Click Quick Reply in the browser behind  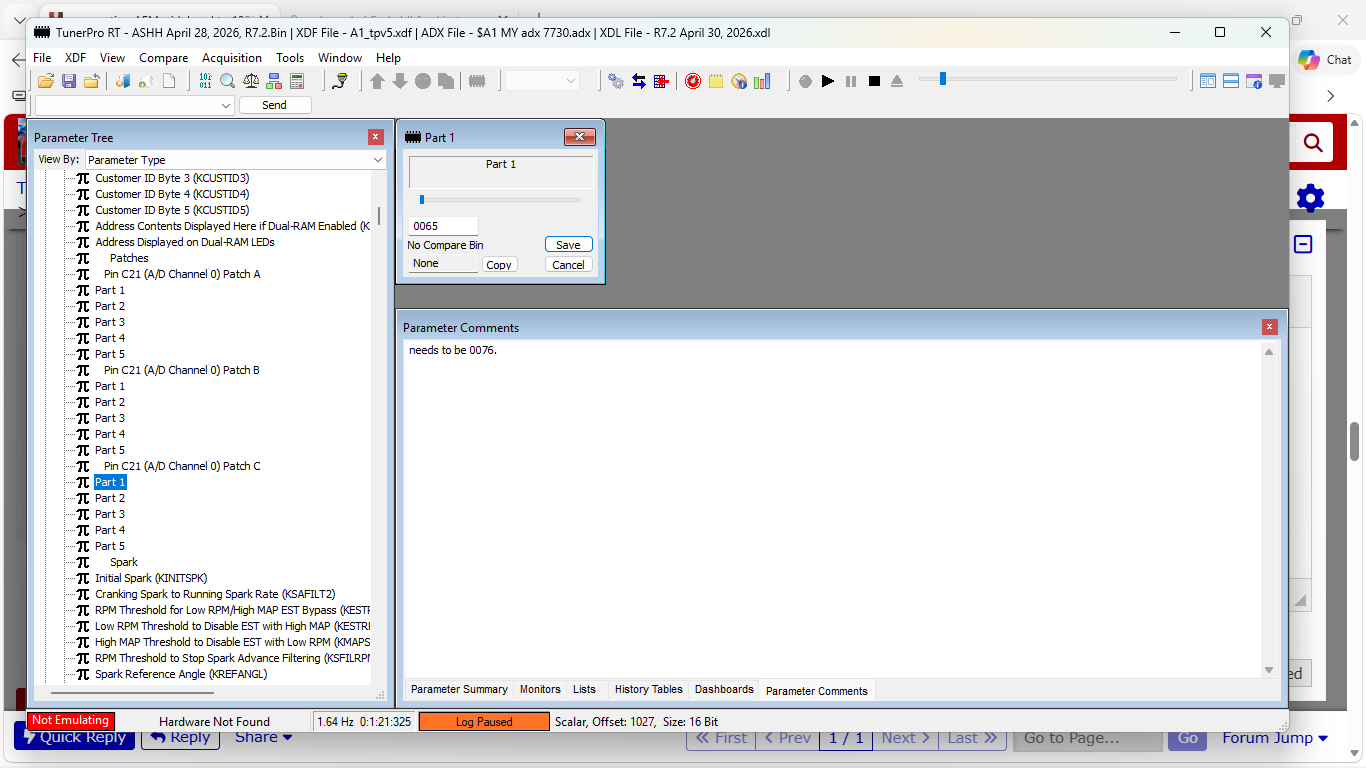pos(76,737)
